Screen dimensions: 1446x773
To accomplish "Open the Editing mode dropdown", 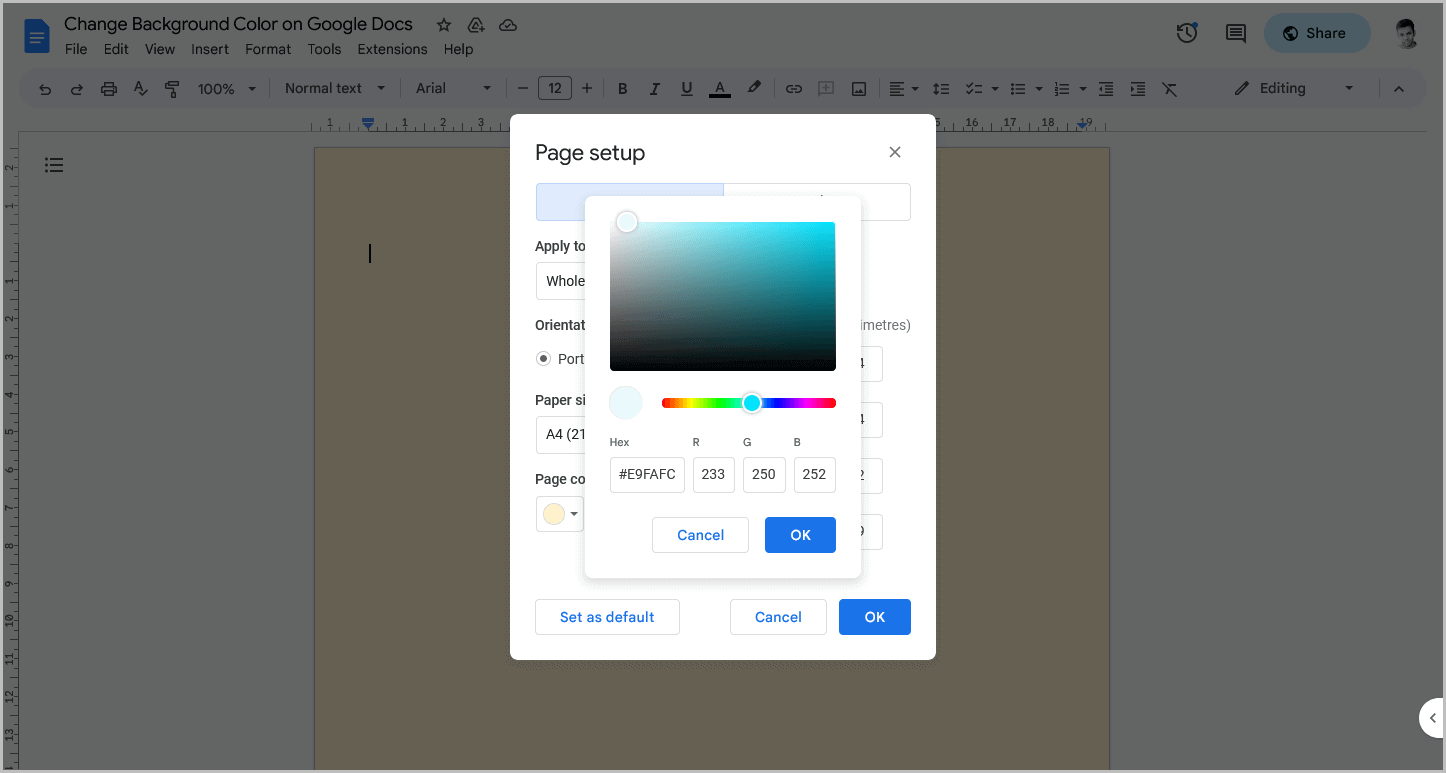I will tap(1293, 88).
